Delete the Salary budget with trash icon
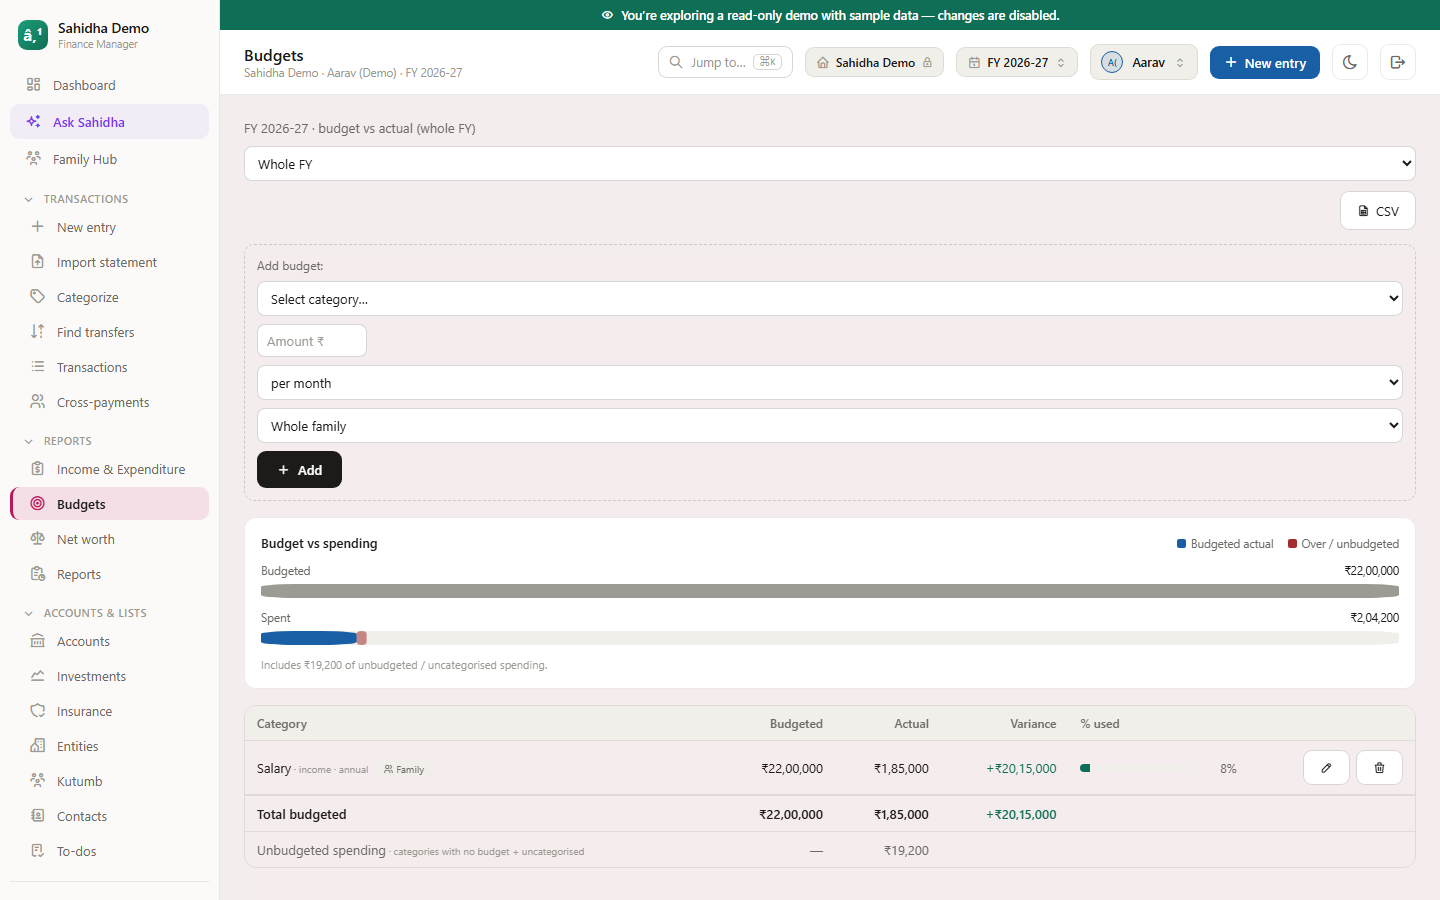This screenshot has height=900, width=1440. [1379, 768]
